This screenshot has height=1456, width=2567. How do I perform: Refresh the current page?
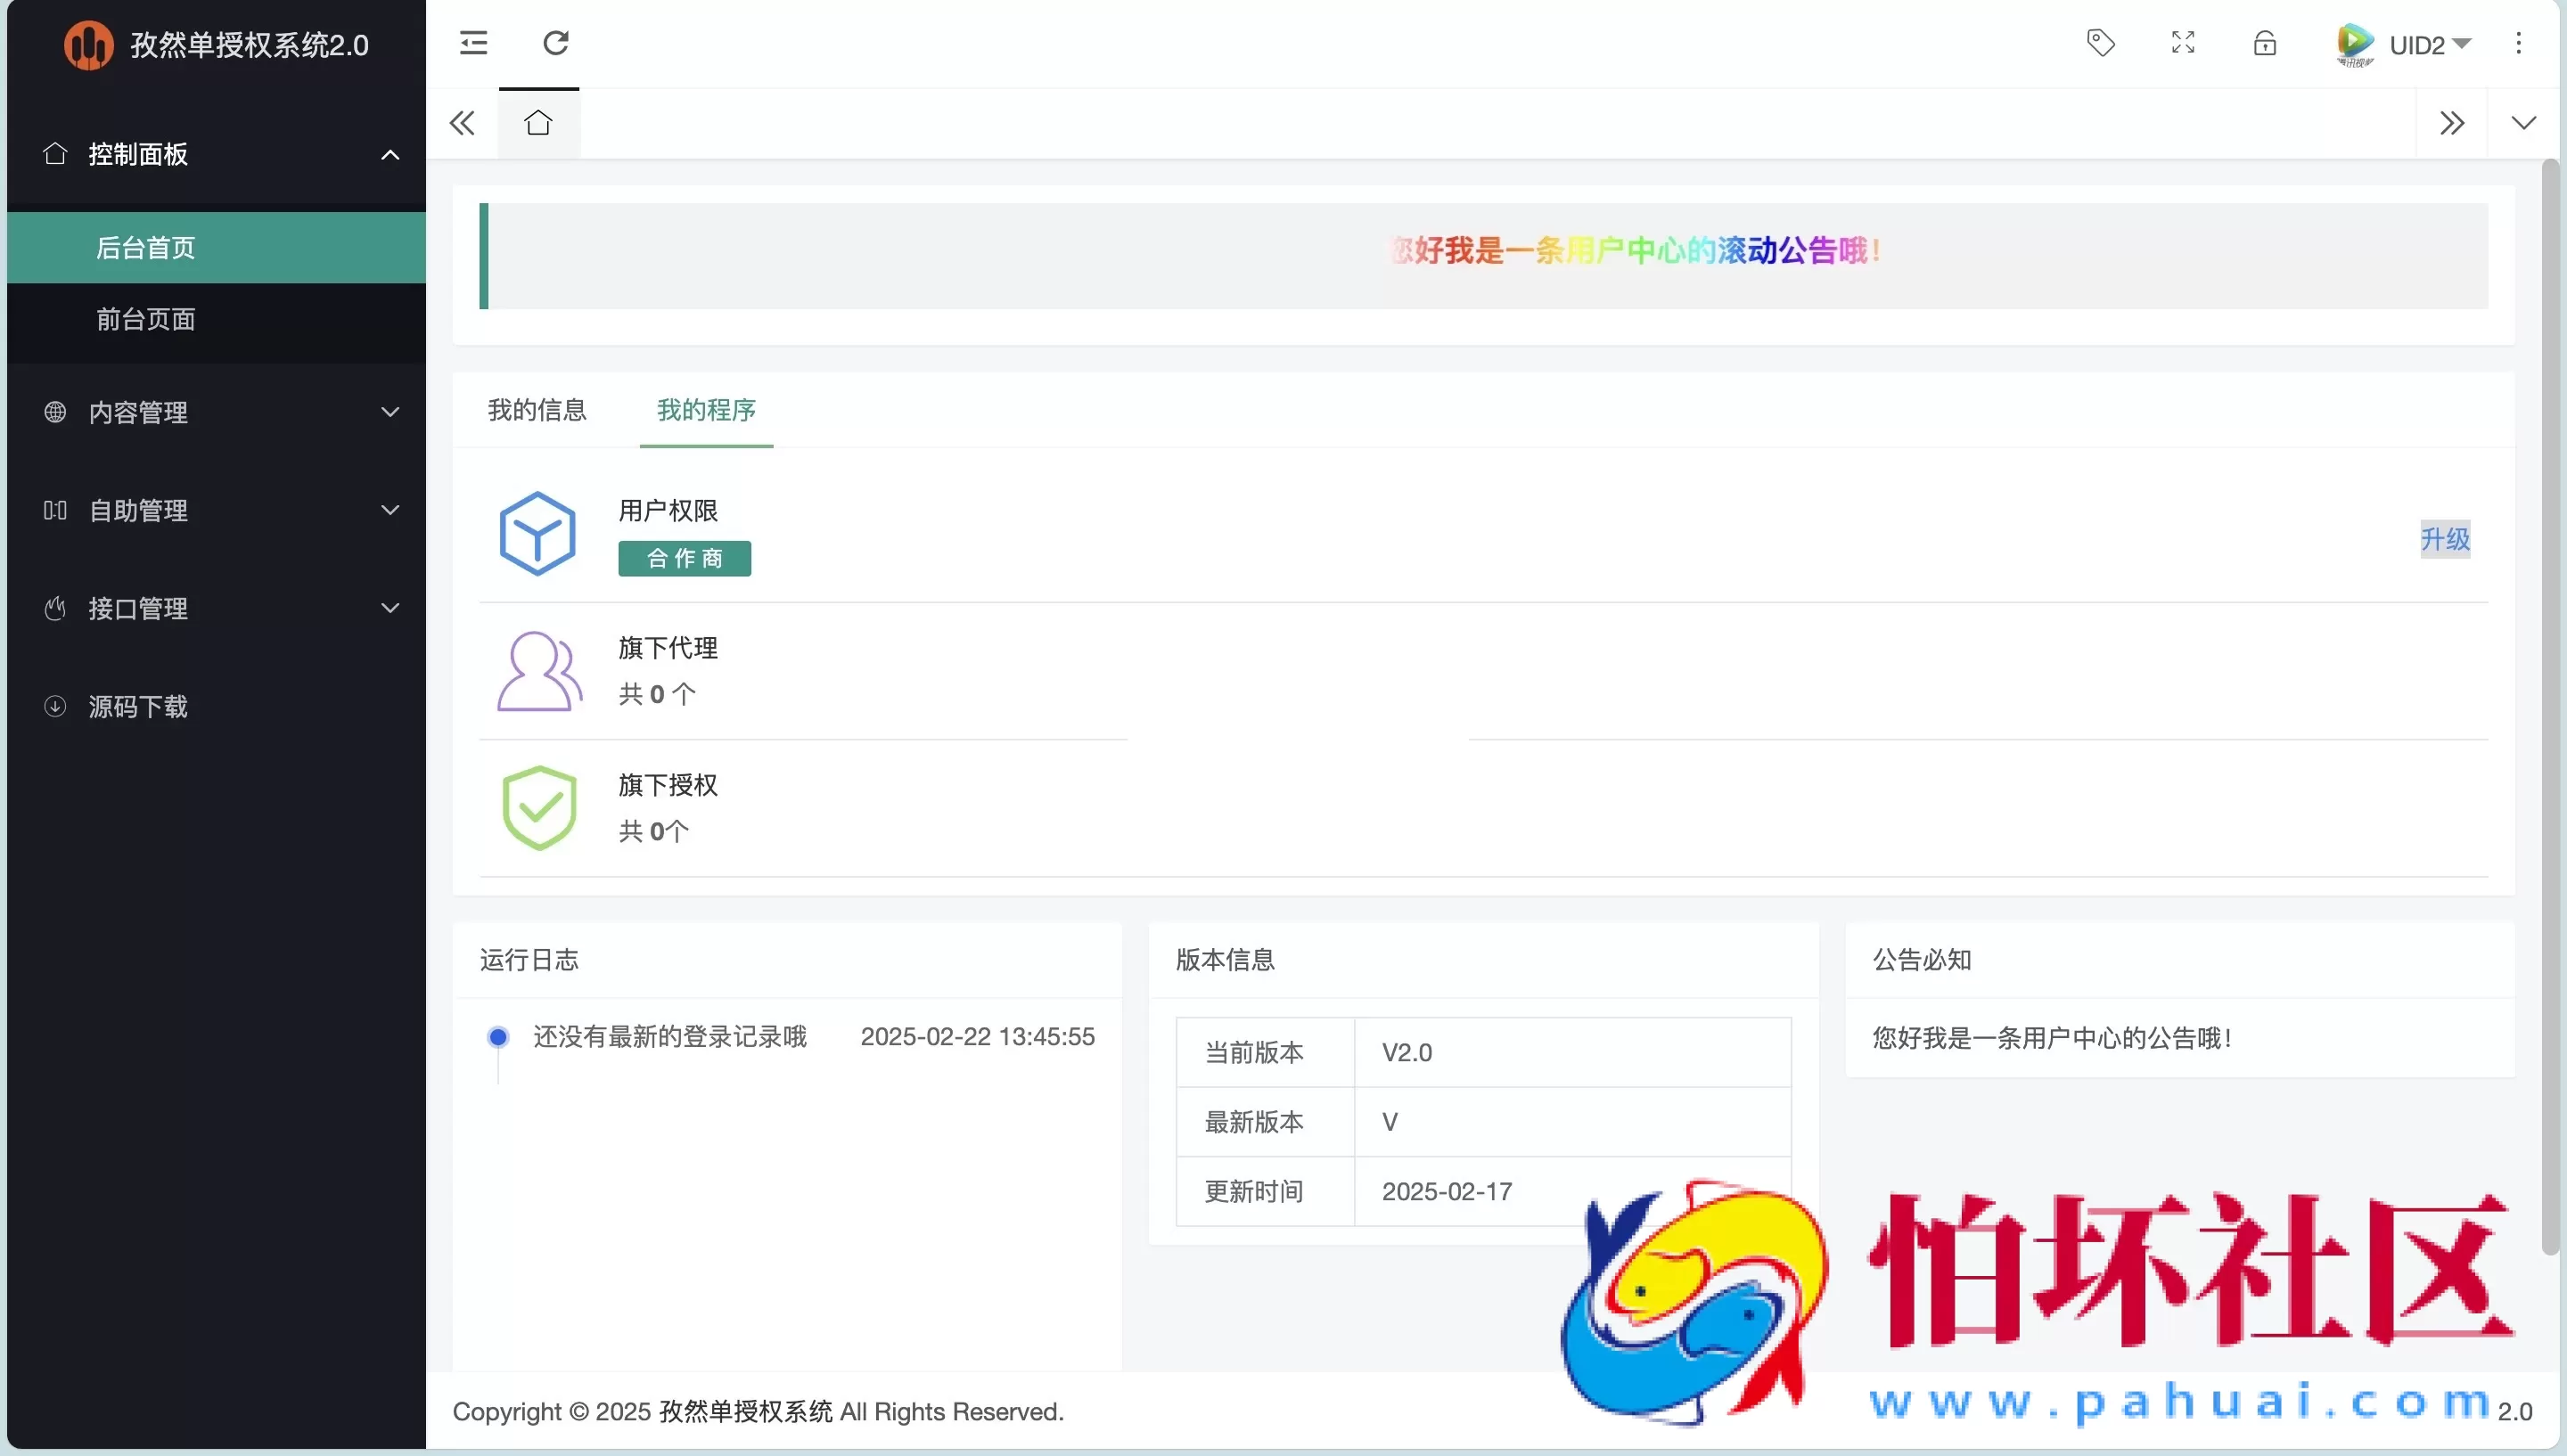555,42
